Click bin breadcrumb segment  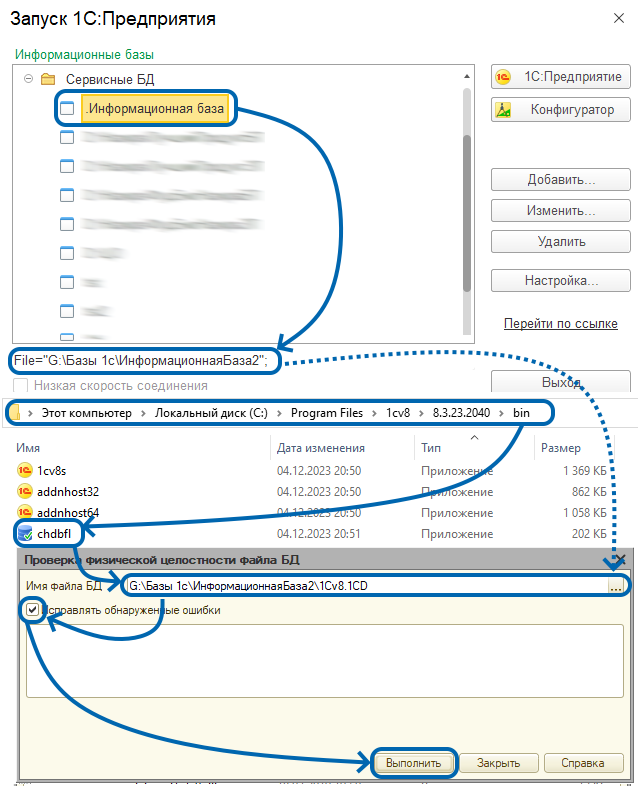point(521,413)
